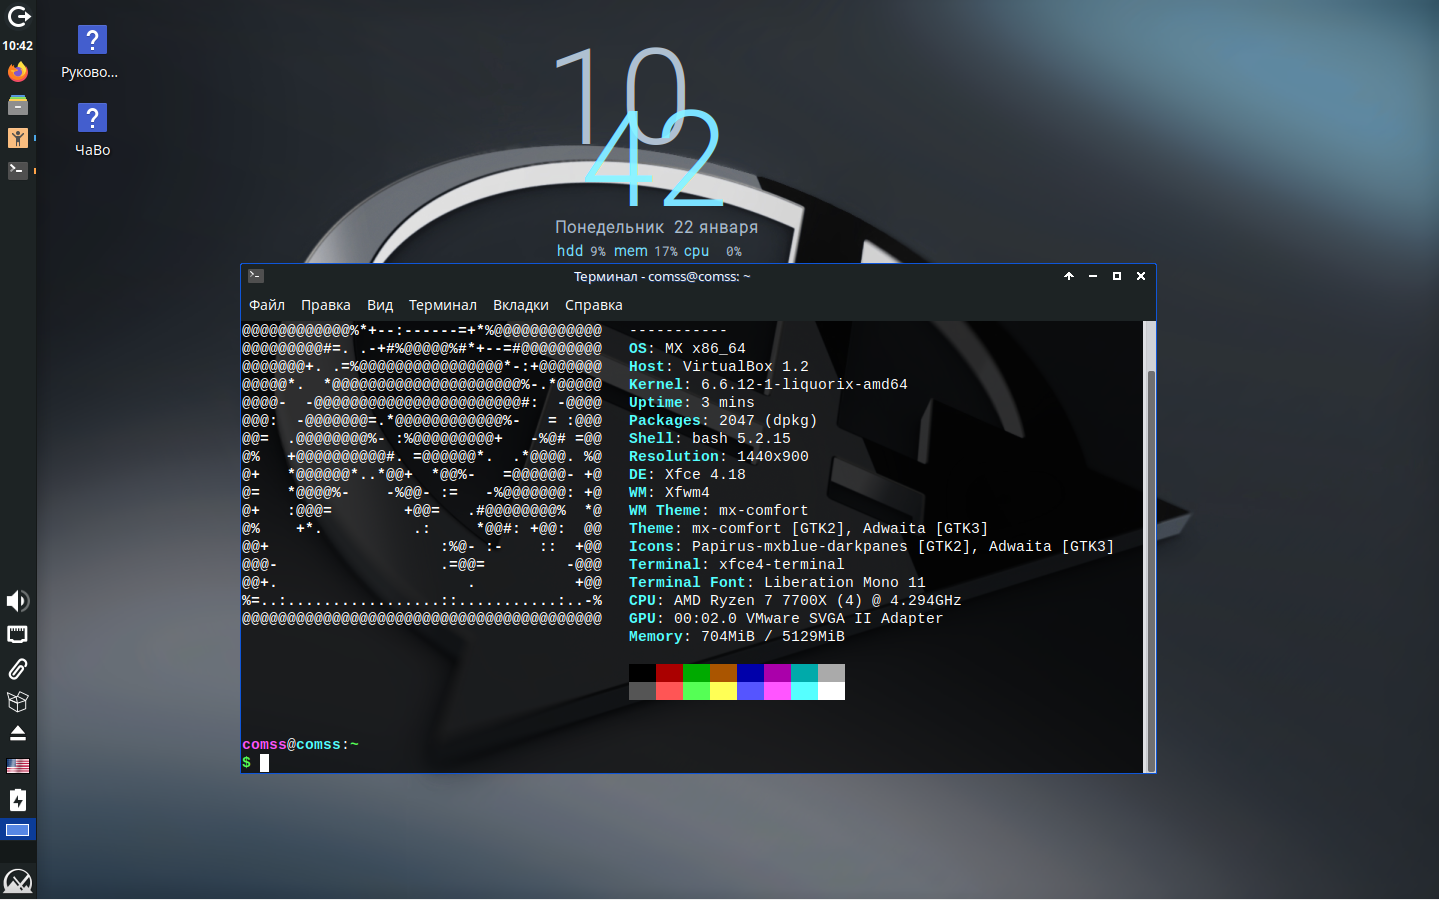
Task: Click the "OS: MX x86_64" line
Action: coord(687,349)
